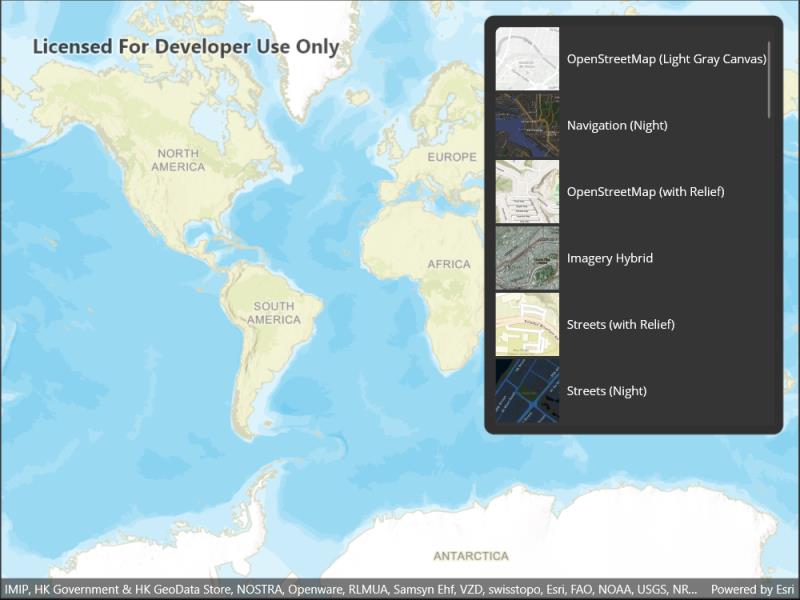Click the Imagery Hybrid label
Image resolution: width=800 pixels, height=600 pixels.
(x=610, y=258)
